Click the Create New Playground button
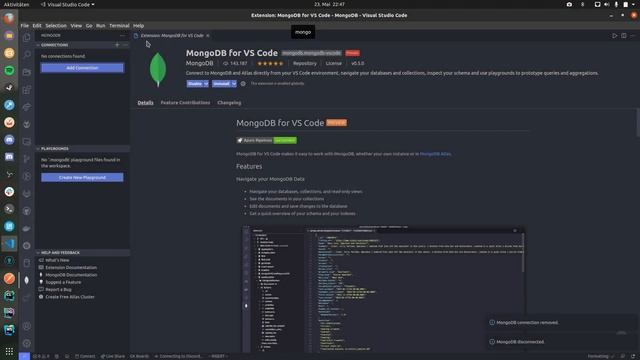The height and width of the screenshot is (360, 640). pos(82,178)
